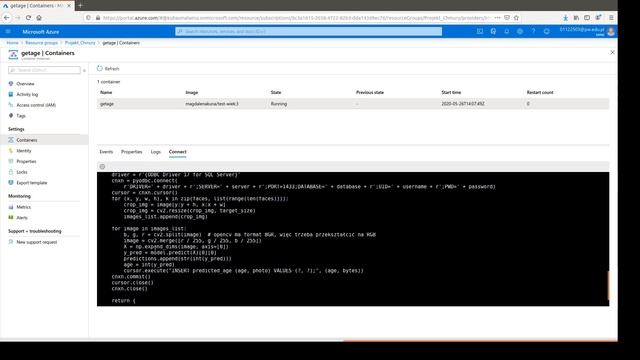The width and height of the screenshot is (640, 360).
Task: Open the browser page actions menu
Action: [x=497, y=18]
